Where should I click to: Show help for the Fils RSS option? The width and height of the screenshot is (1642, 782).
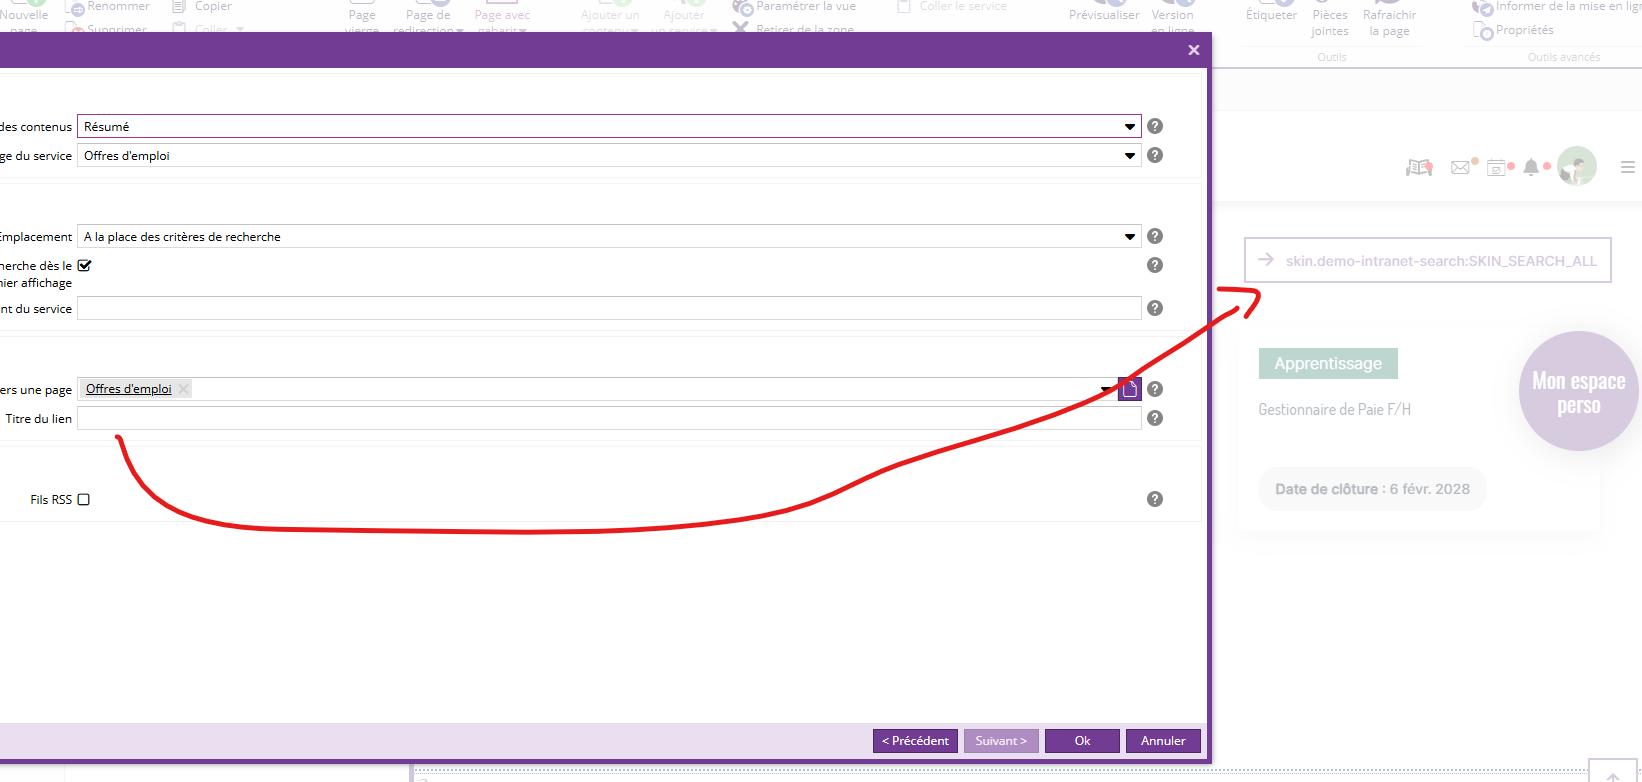[x=1155, y=499]
